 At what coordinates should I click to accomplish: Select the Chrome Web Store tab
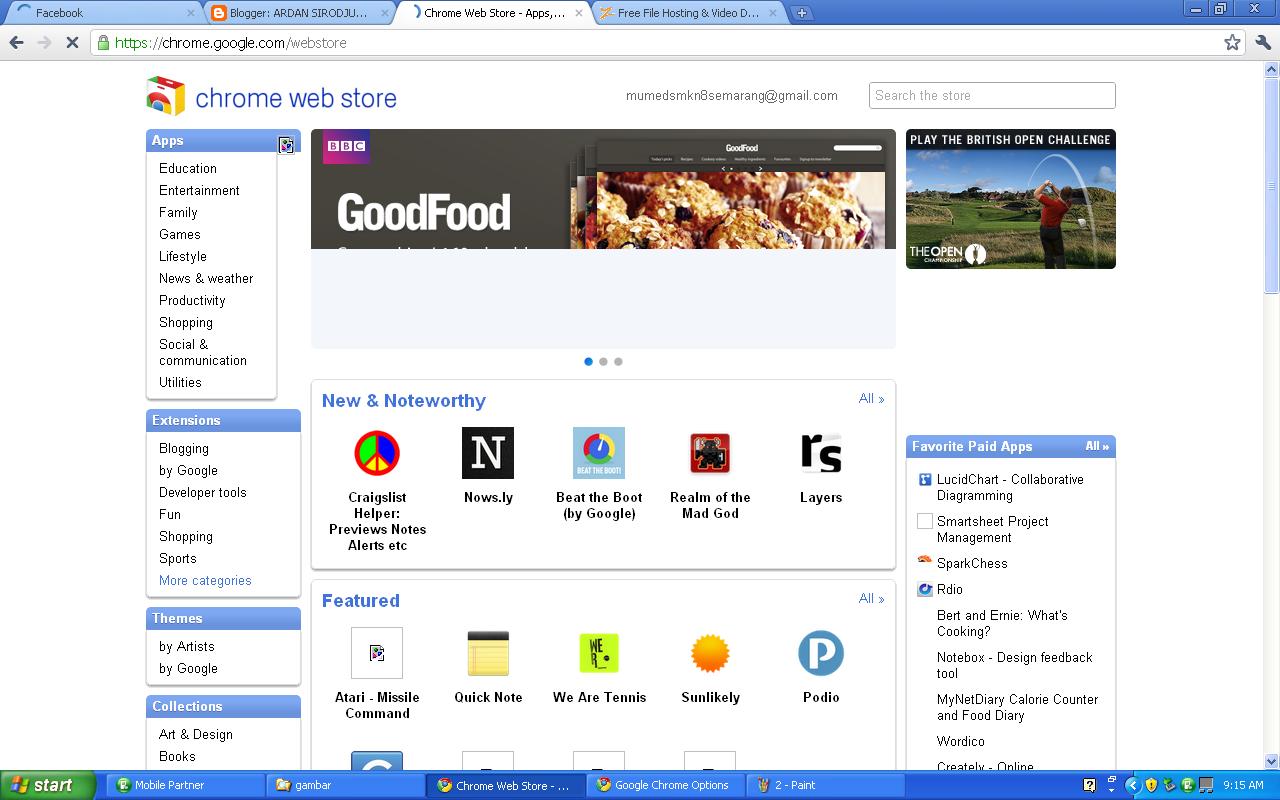pos(494,13)
